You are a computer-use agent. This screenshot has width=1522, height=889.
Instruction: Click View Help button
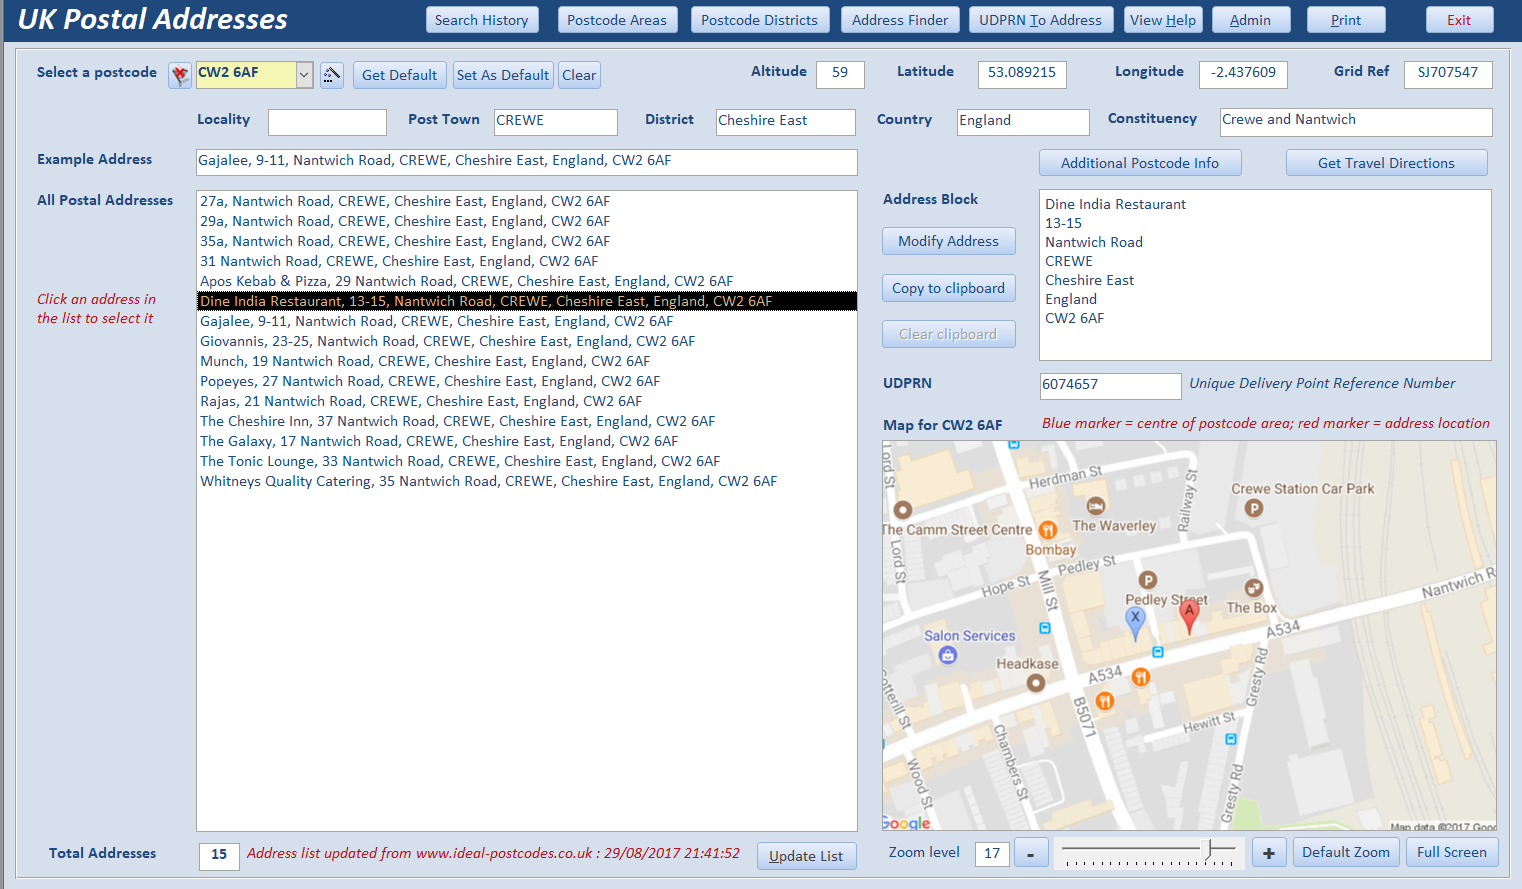click(1162, 20)
